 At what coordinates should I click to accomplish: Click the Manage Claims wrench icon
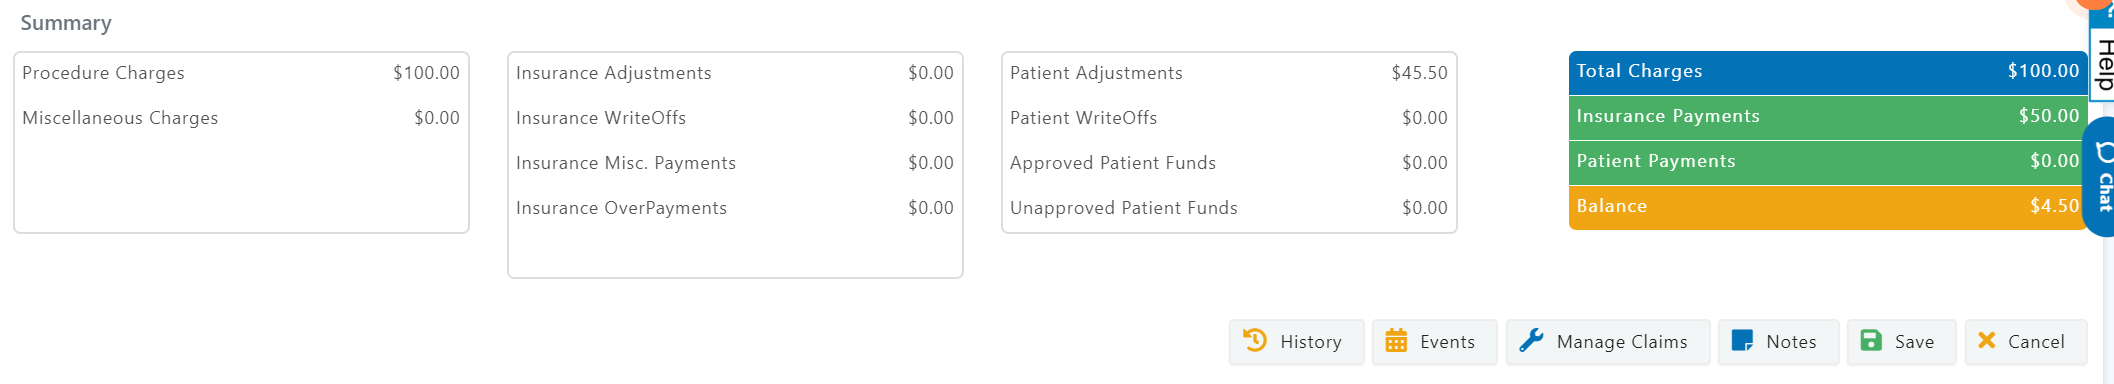click(x=1531, y=341)
